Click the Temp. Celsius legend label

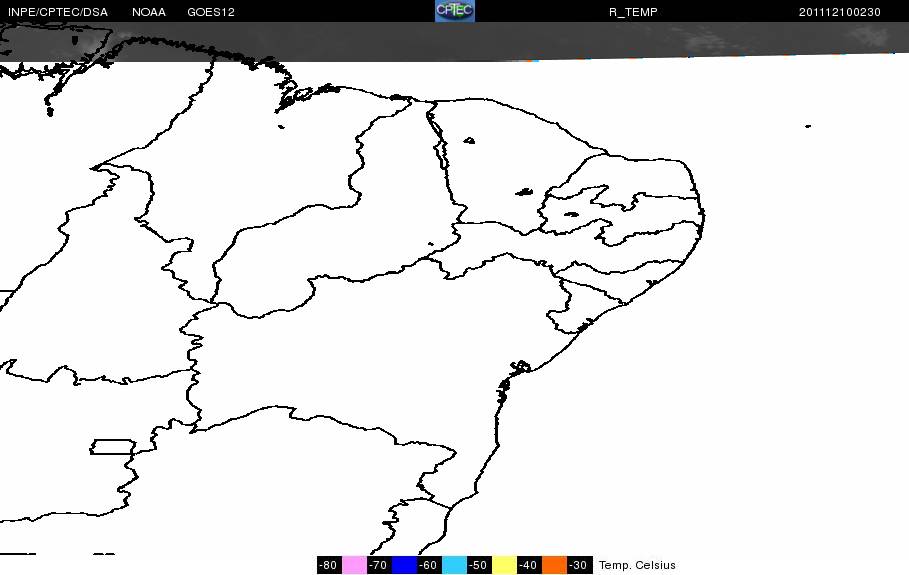(x=637, y=565)
